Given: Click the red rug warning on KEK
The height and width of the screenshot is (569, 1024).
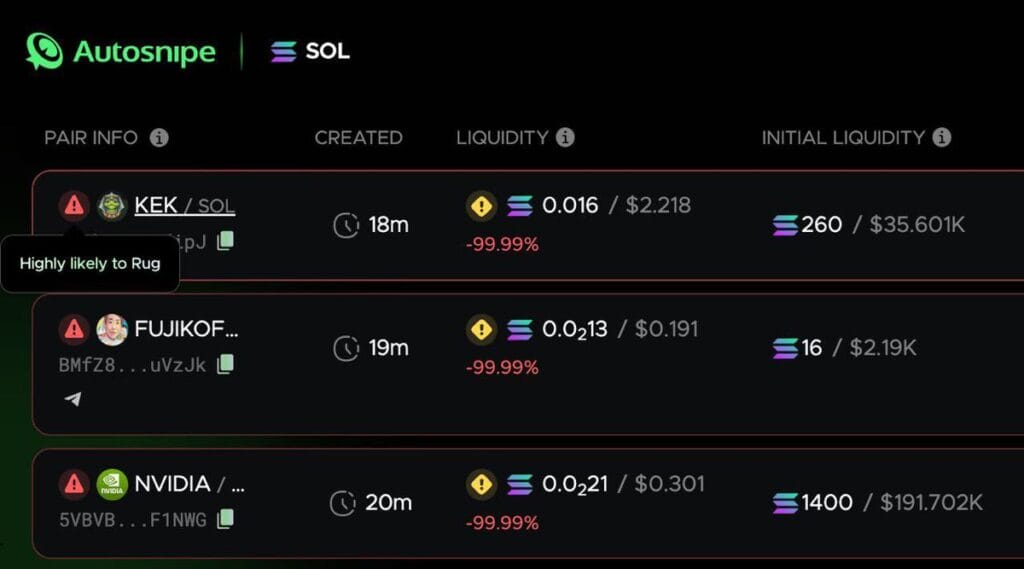Looking at the screenshot, I should click(74, 206).
